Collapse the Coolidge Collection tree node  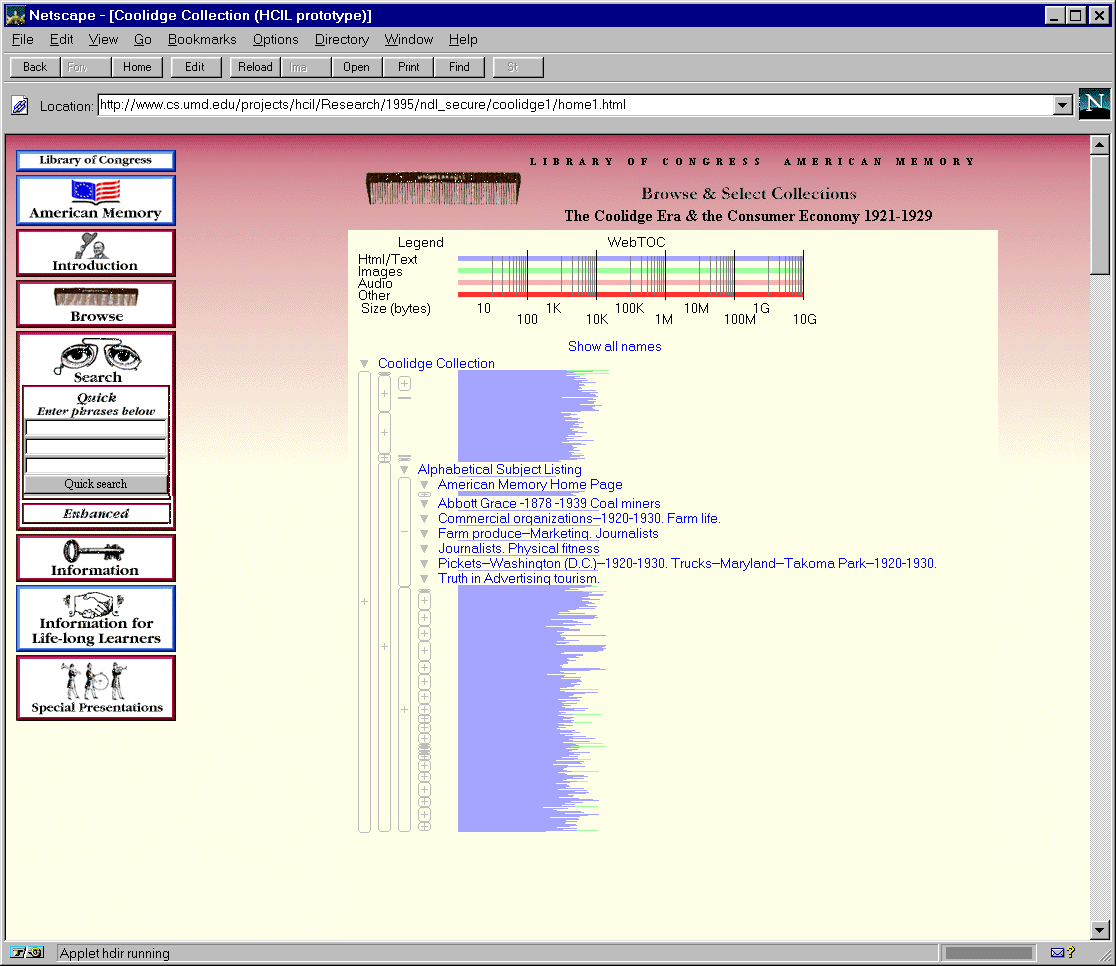[364, 364]
